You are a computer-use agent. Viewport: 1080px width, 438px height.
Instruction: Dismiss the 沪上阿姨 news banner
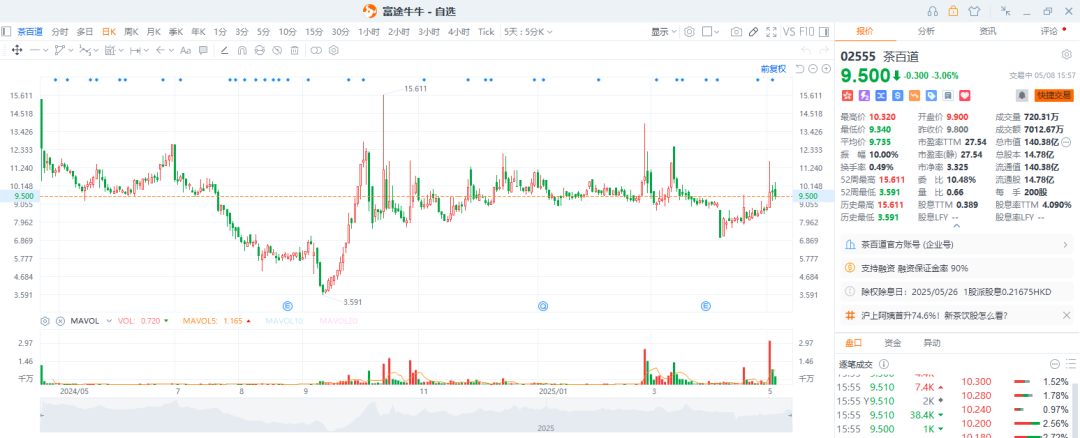coord(1066,316)
